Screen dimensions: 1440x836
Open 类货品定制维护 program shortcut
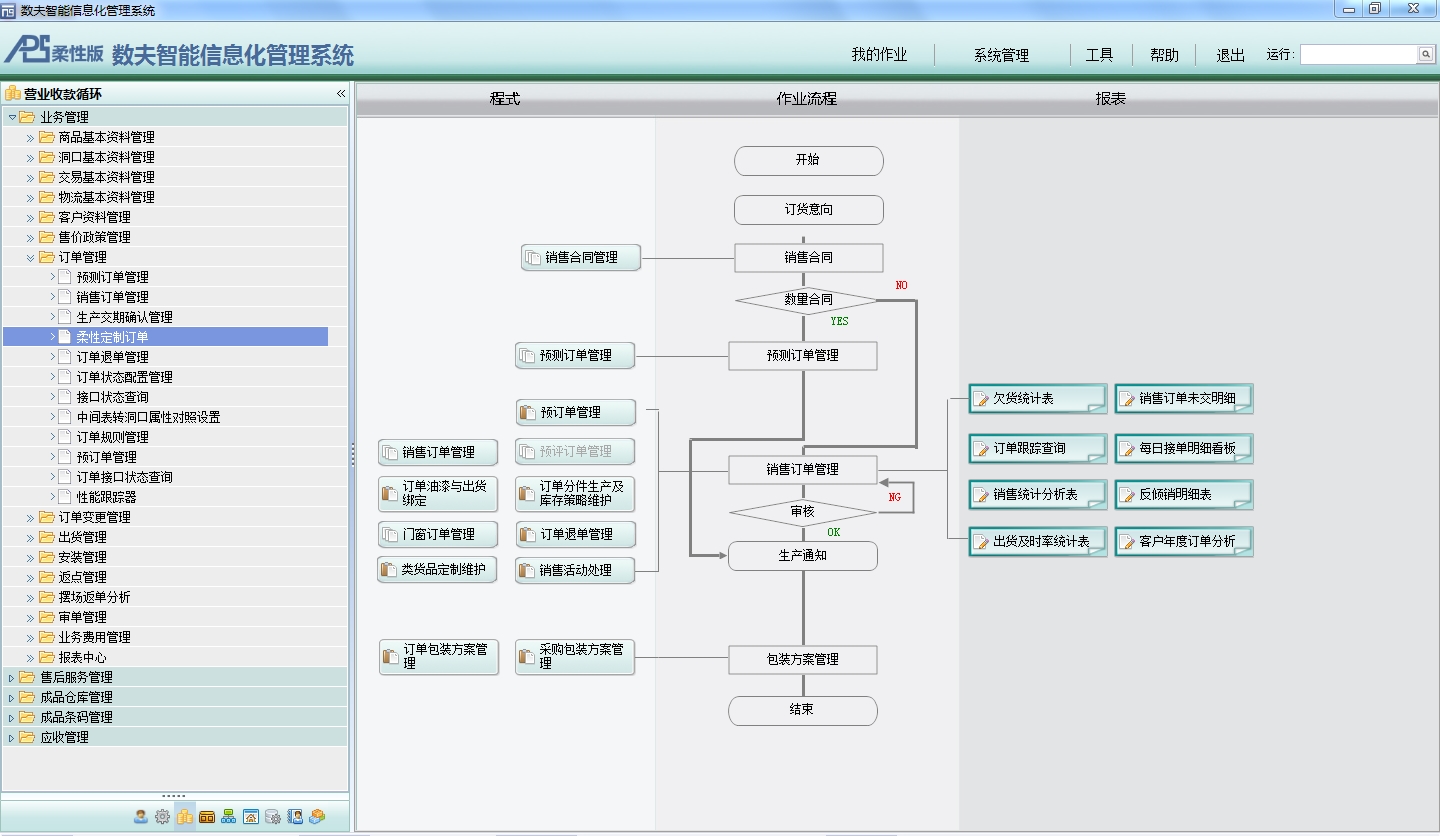pyautogui.click(x=437, y=570)
